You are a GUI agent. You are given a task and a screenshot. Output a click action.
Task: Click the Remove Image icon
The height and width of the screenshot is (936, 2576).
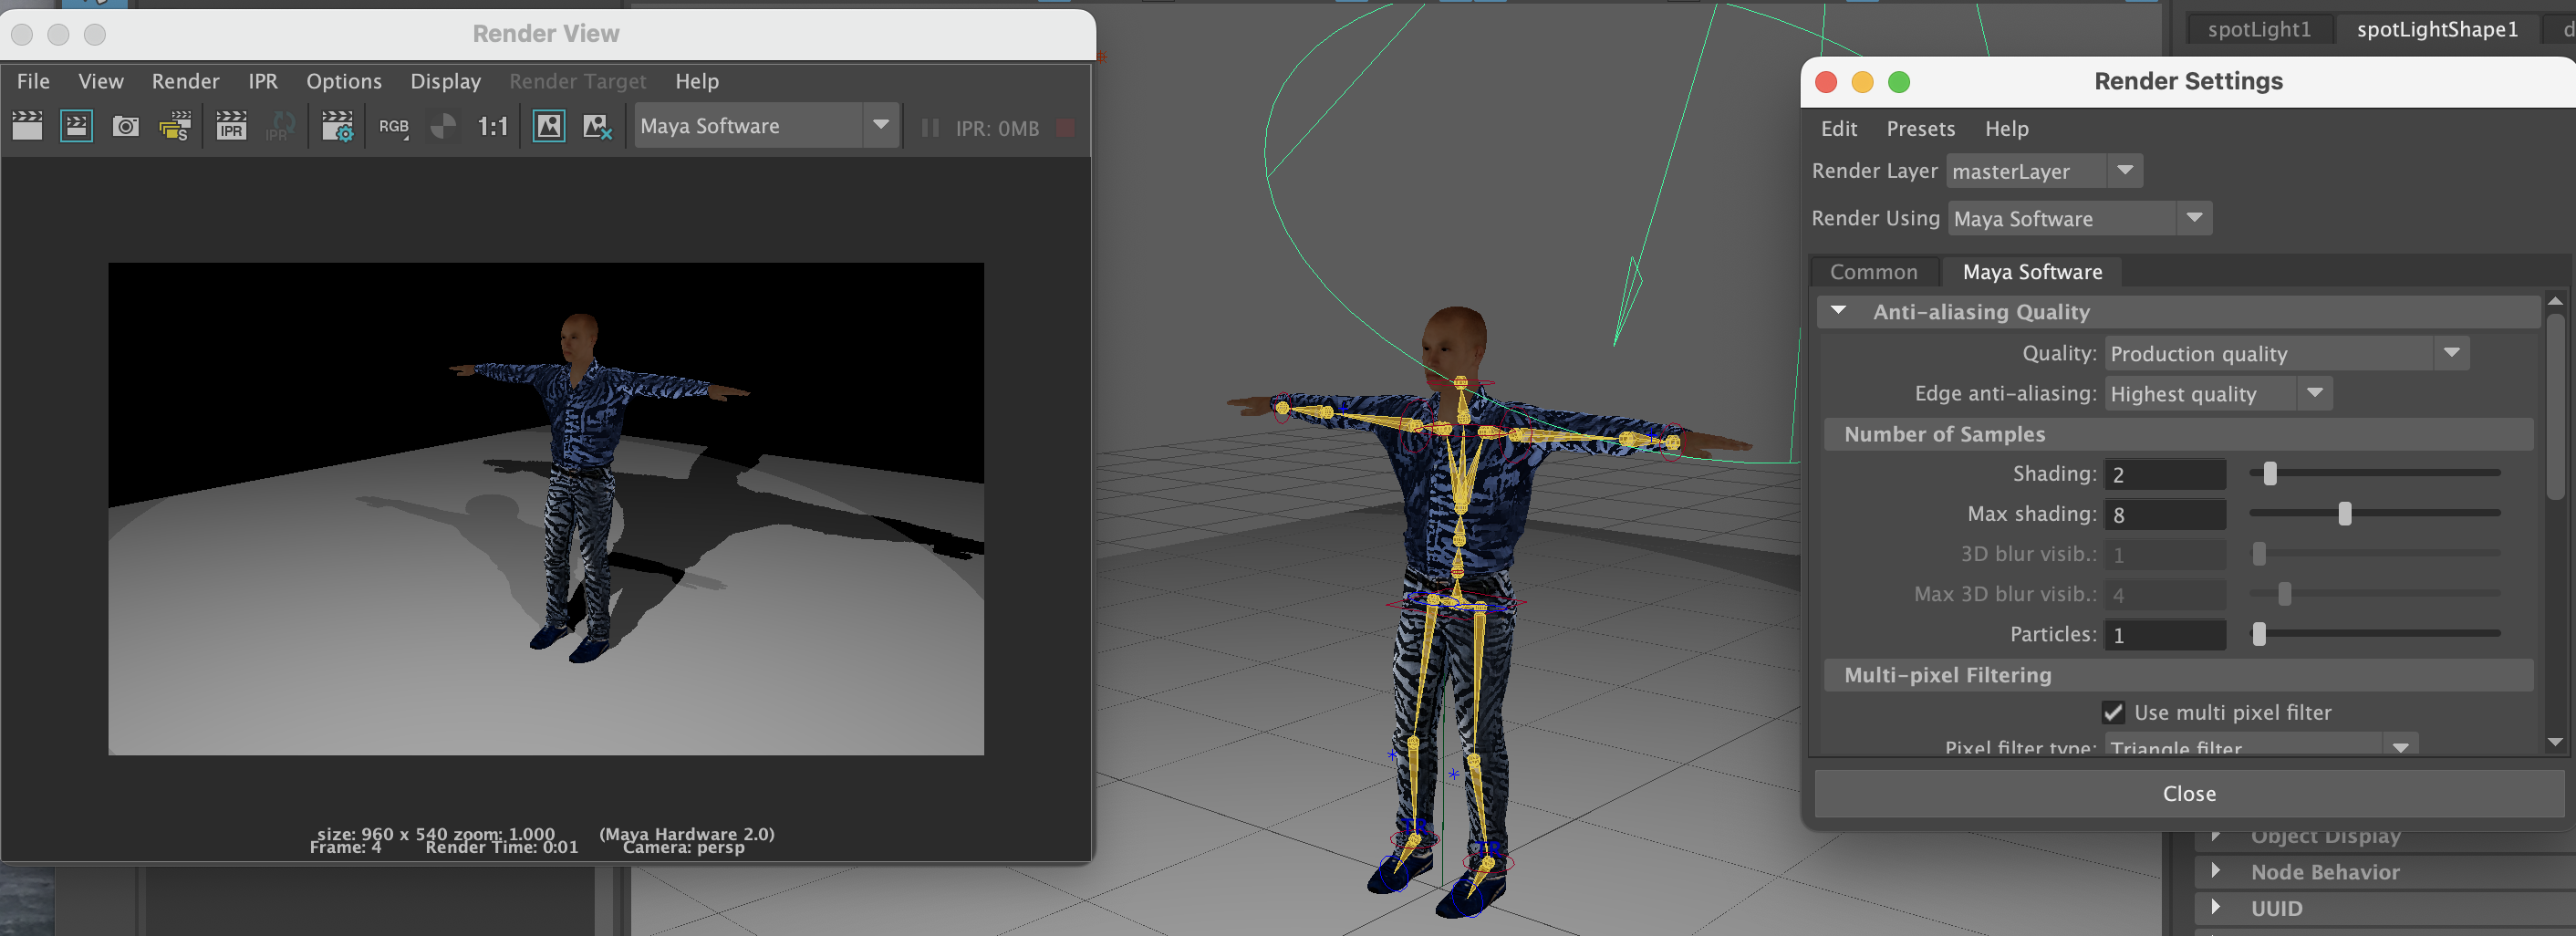point(597,126)
